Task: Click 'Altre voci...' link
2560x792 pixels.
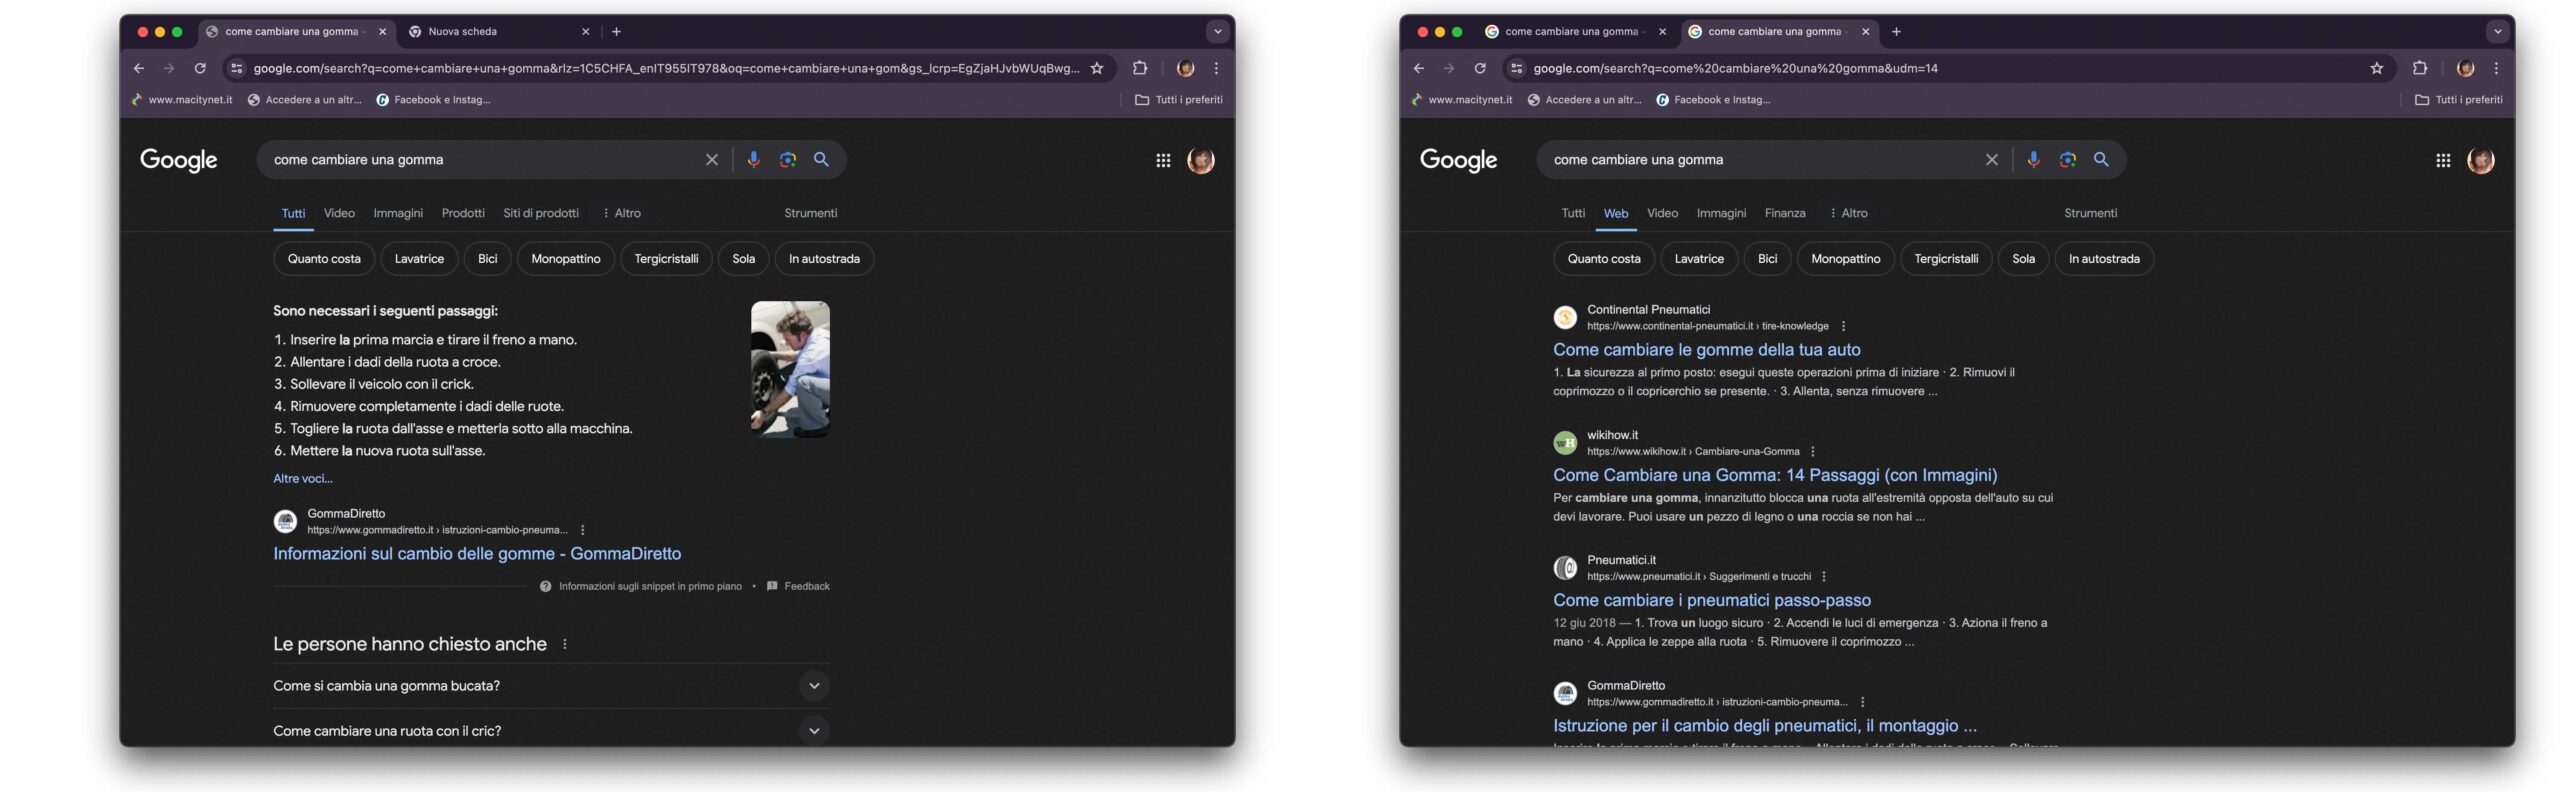Action: click(303, 478)
